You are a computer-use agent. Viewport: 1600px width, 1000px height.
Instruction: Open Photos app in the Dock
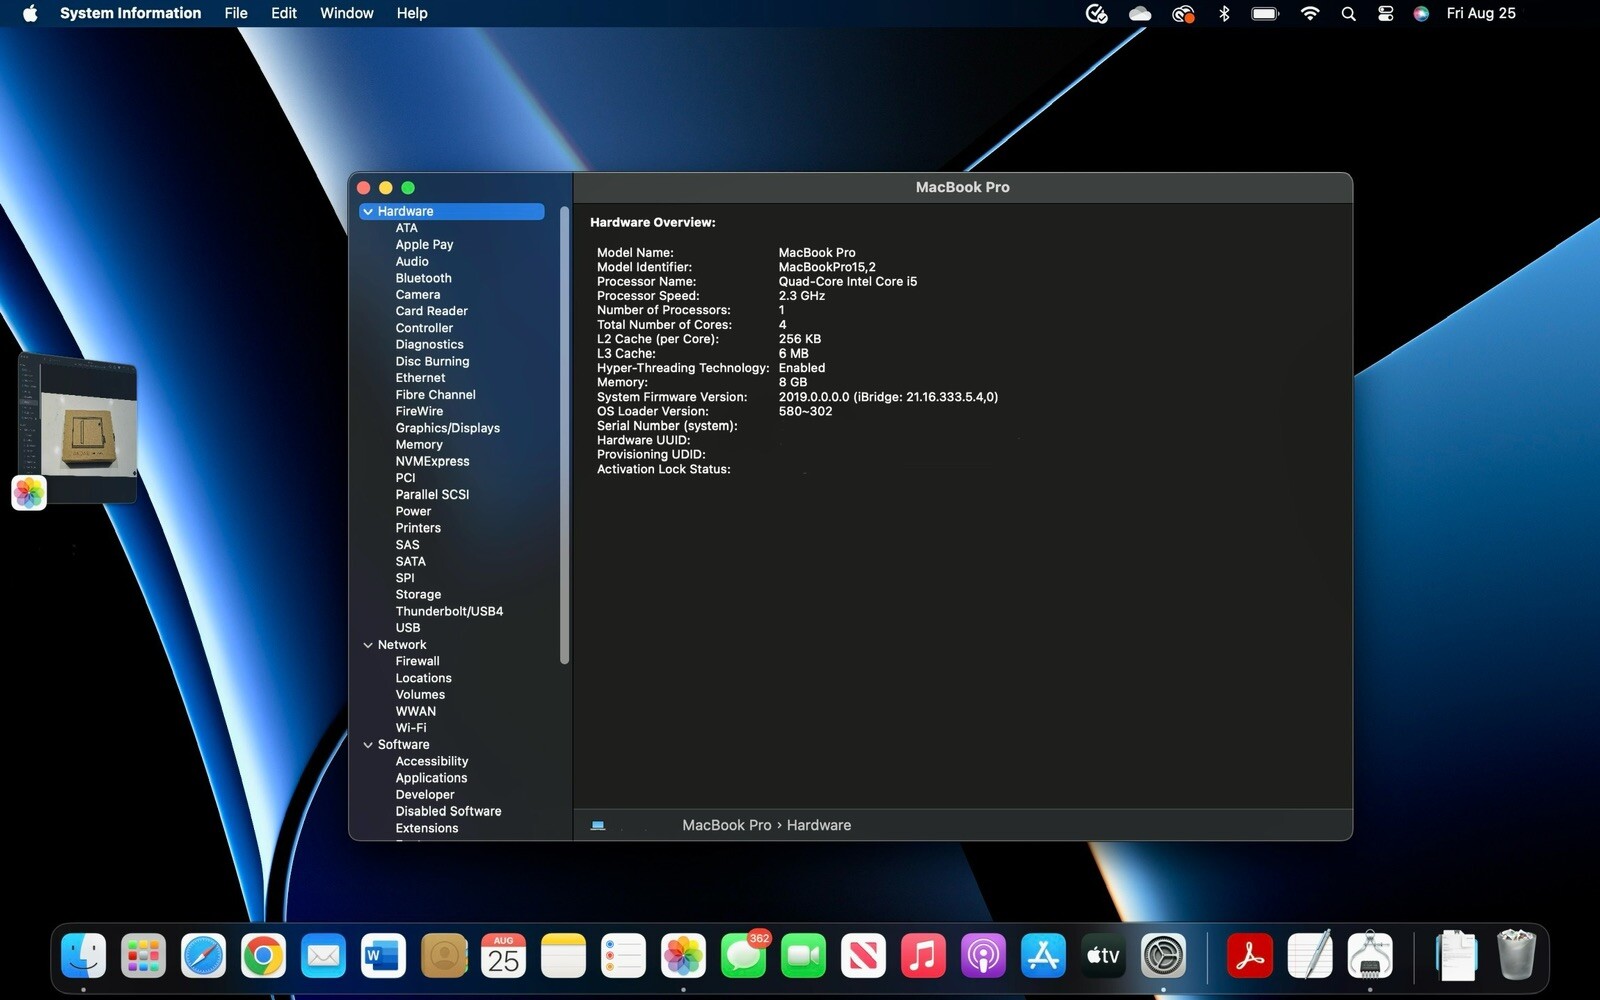[x=684, y=956]
